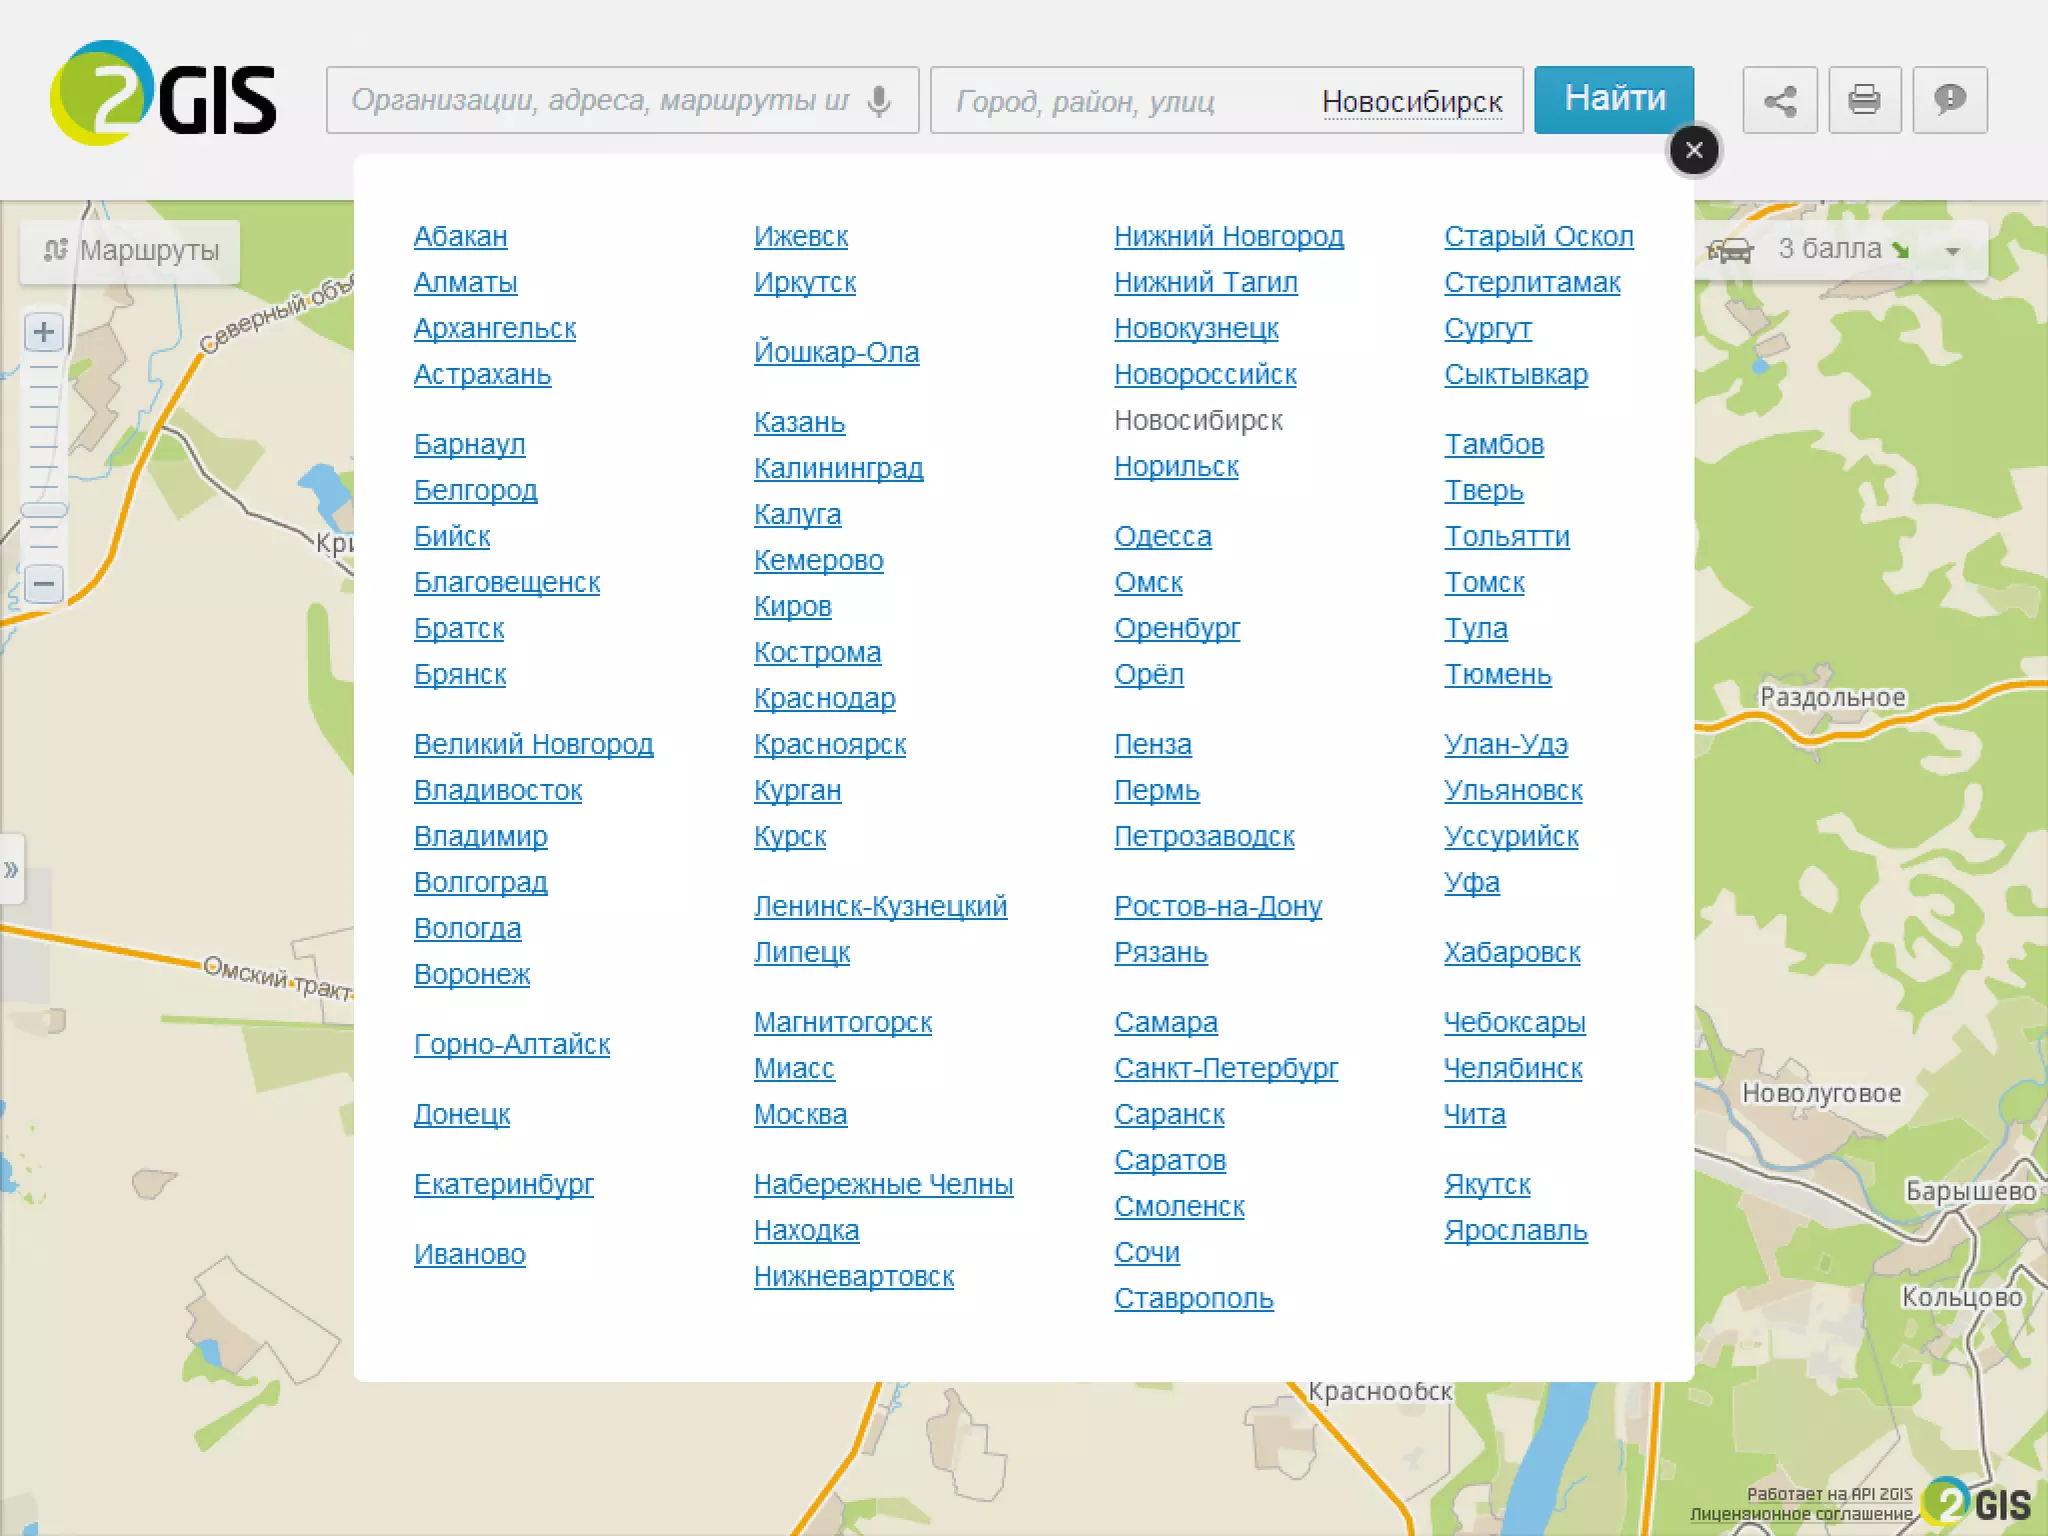Open the Маршруты routes panel

point(131,250)
